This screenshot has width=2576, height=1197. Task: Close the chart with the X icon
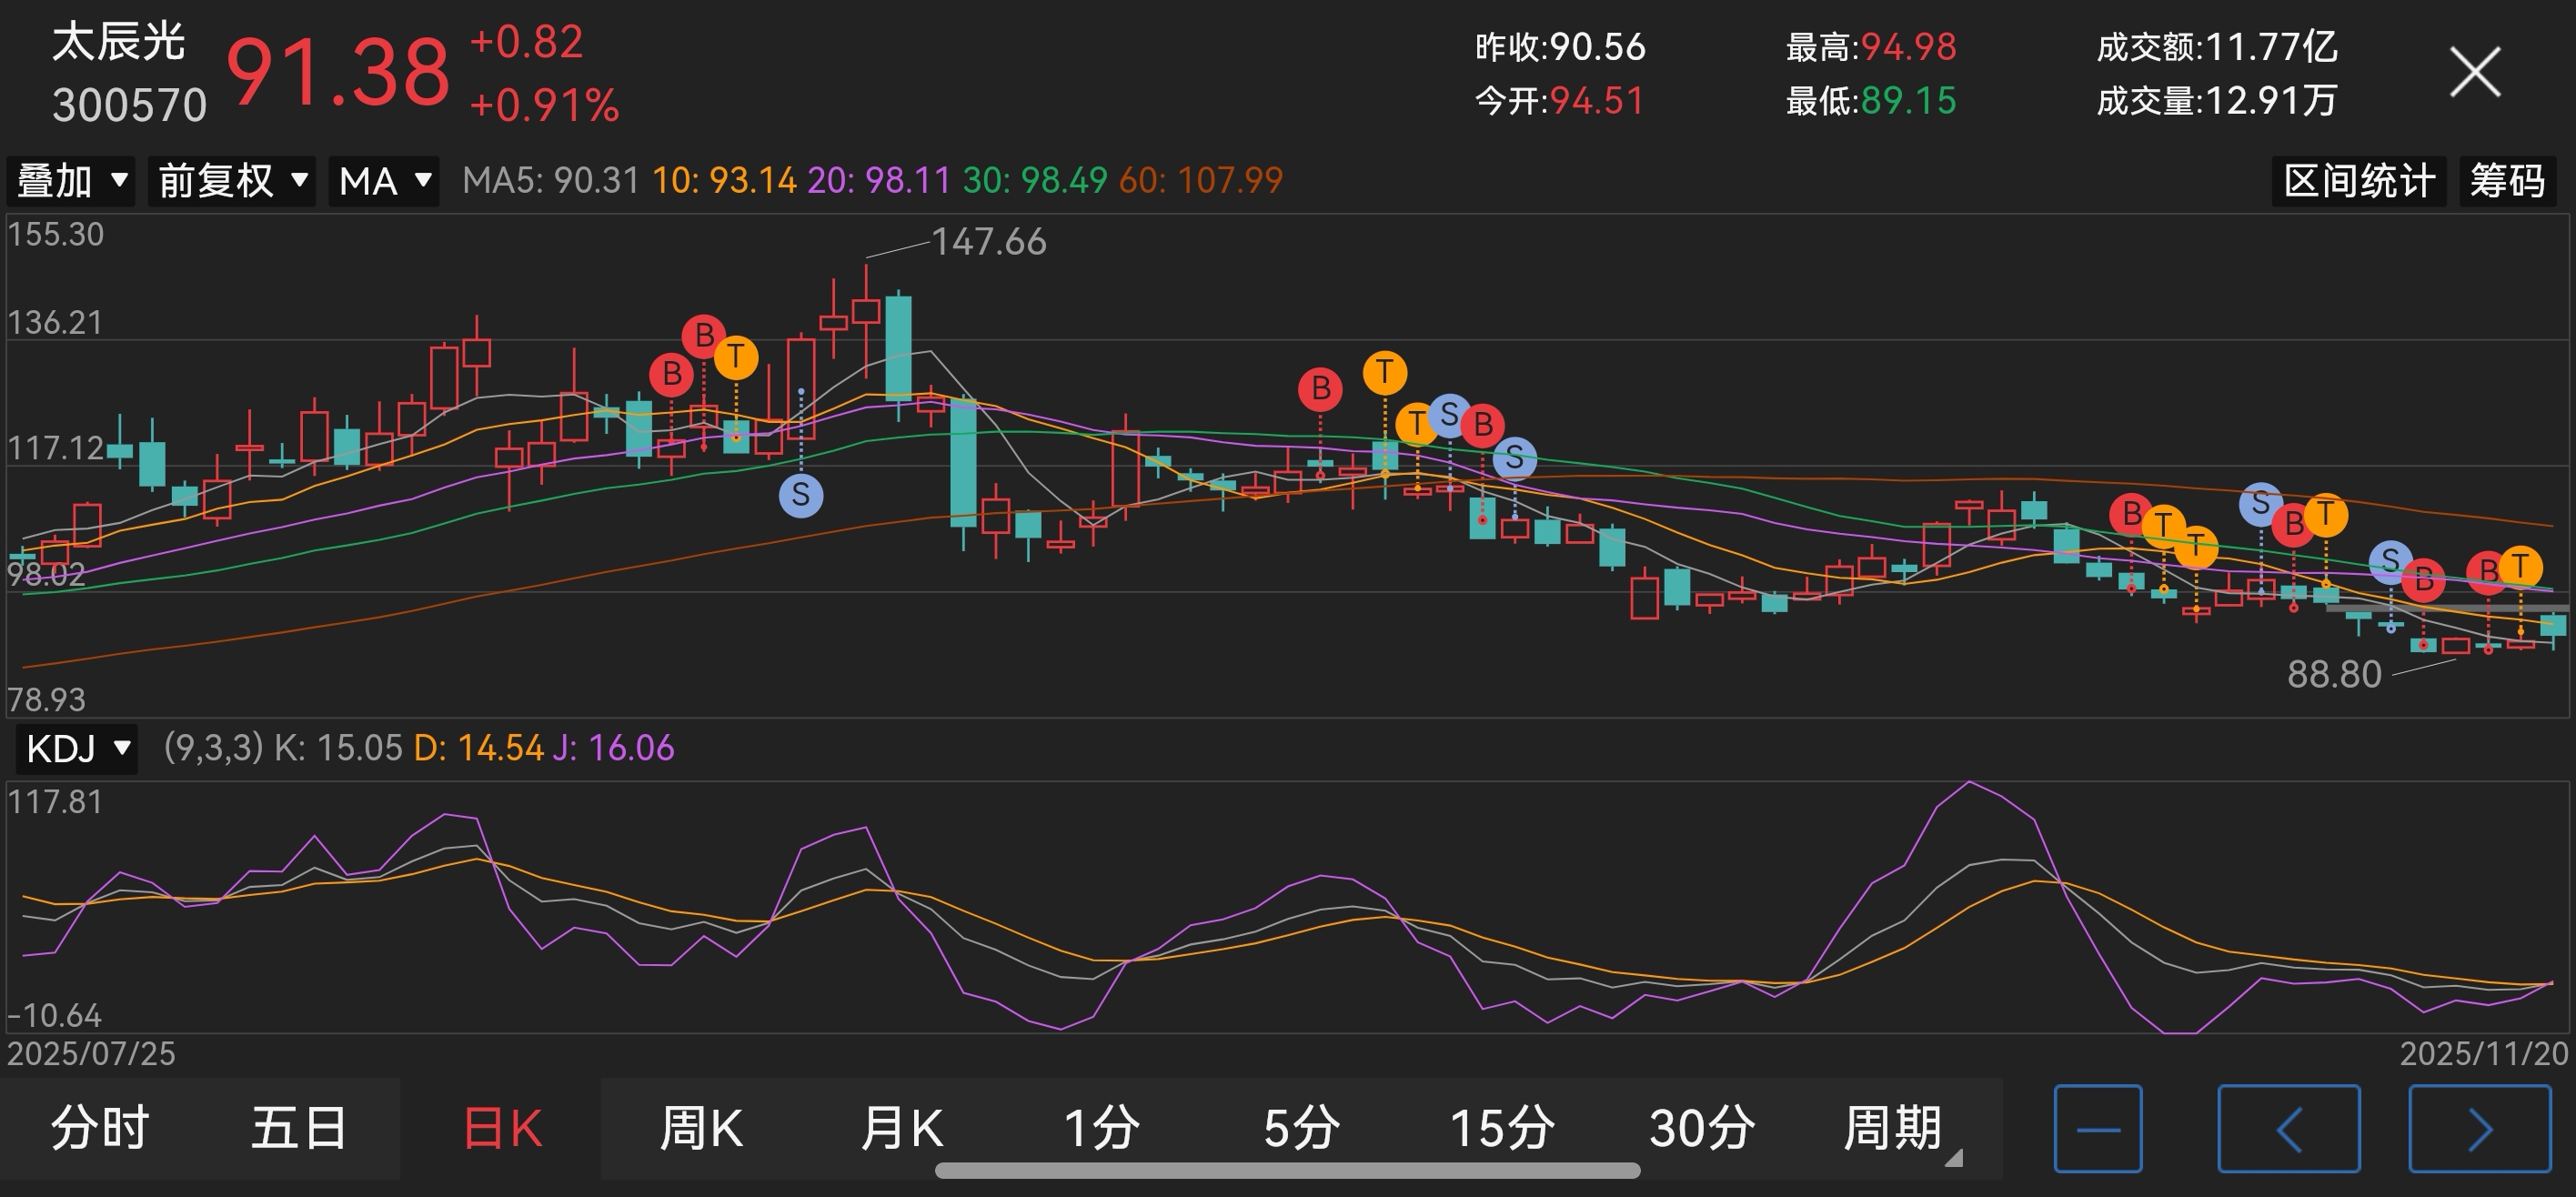2474,72
